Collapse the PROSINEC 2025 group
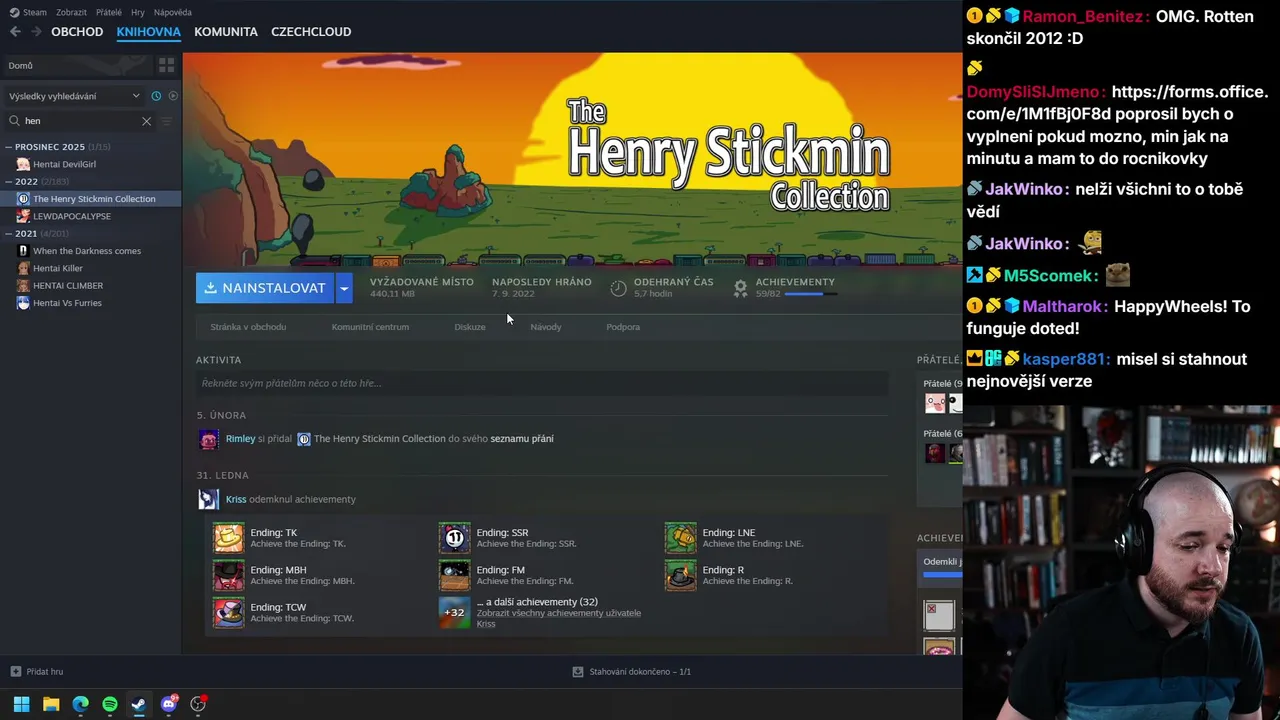 click(9, 147)
